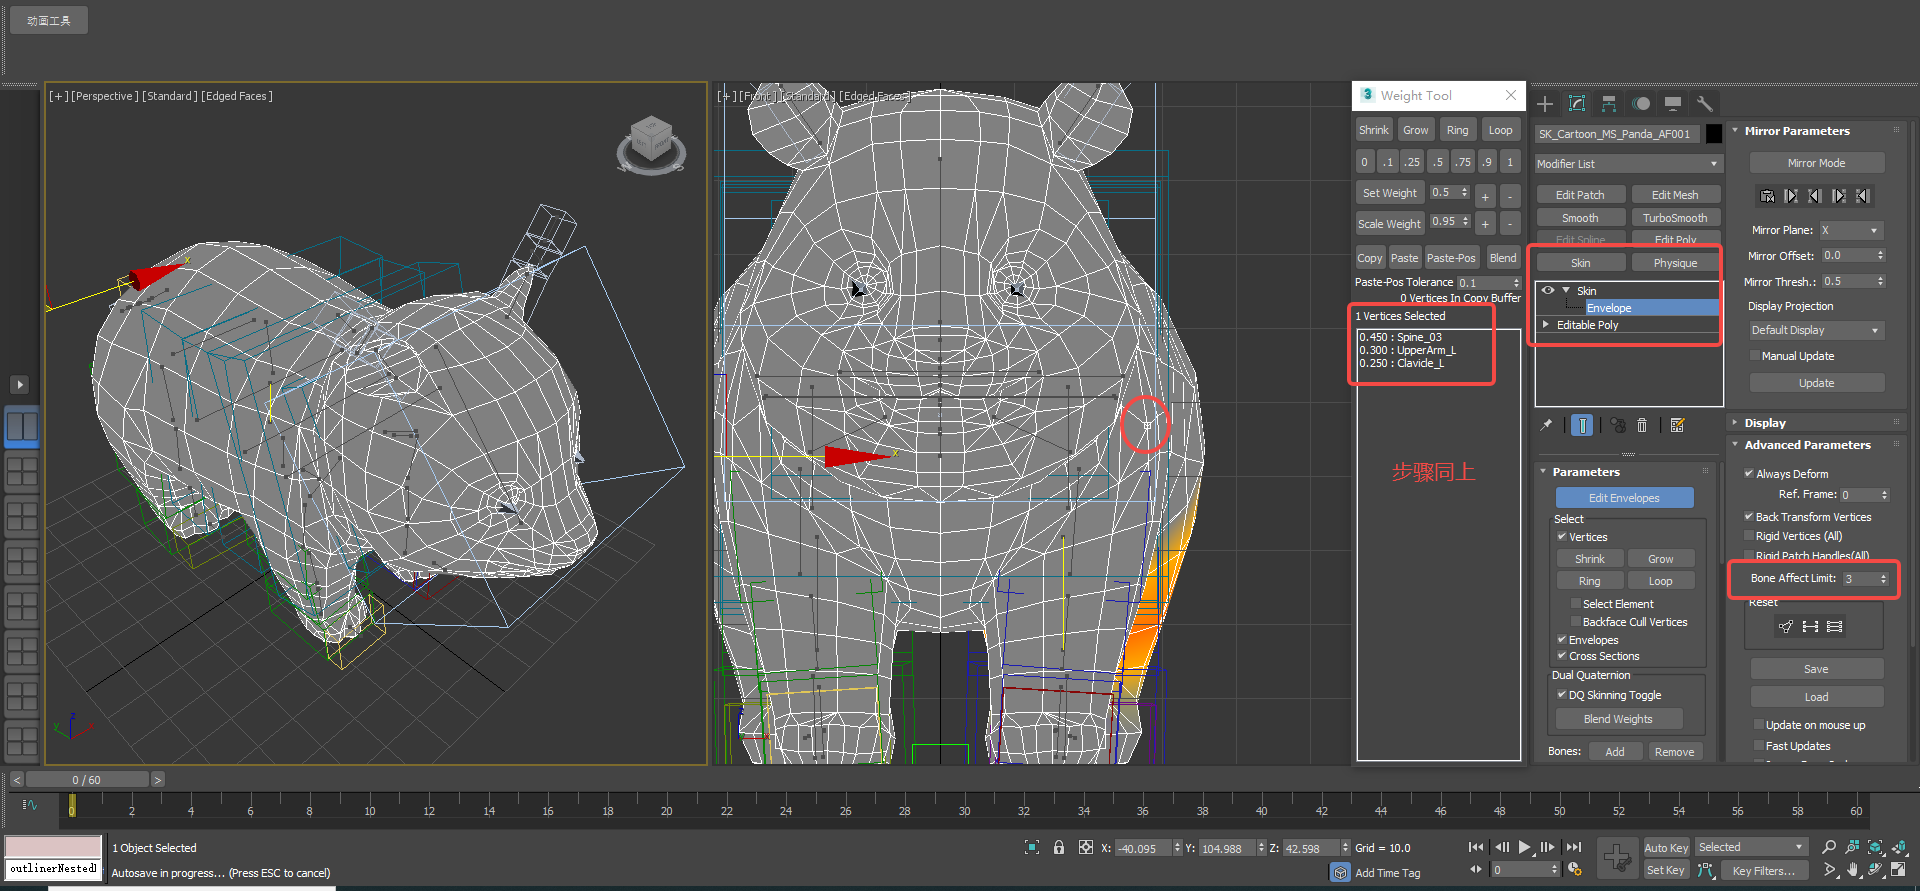Enable Backface Cull Vertices checkbox
1920x891 pixels.
pos(1576,622)
